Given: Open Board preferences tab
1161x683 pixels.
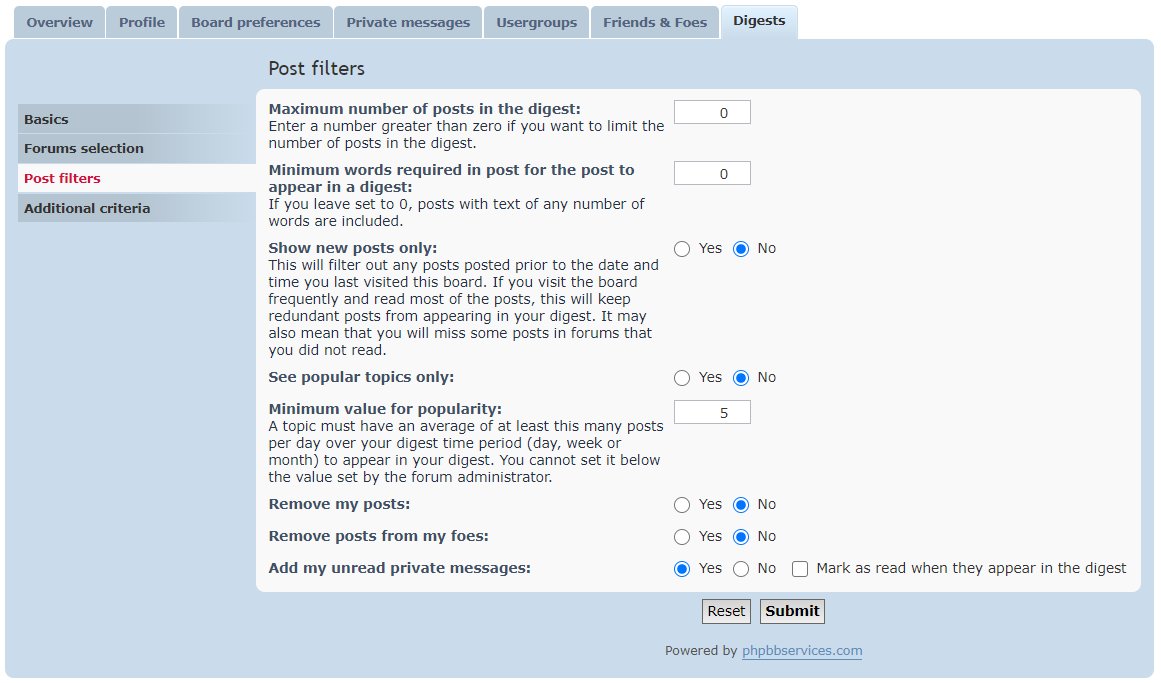Looking at the screenshot, I should click(255, 22).
